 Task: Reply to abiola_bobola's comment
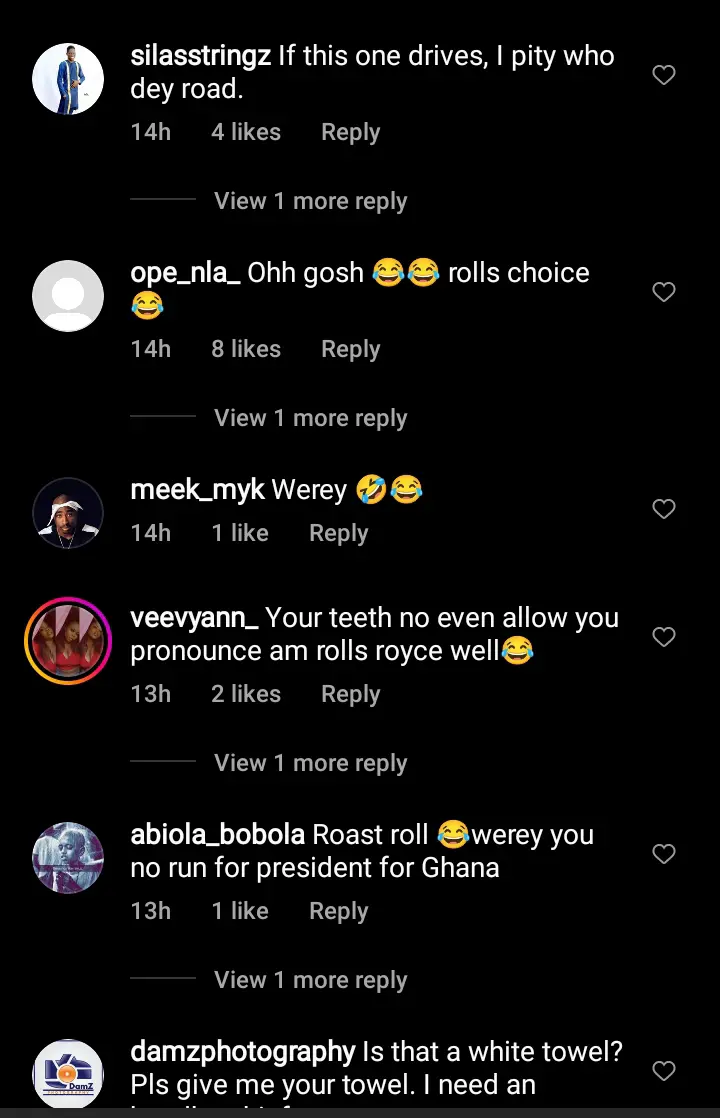338,911
